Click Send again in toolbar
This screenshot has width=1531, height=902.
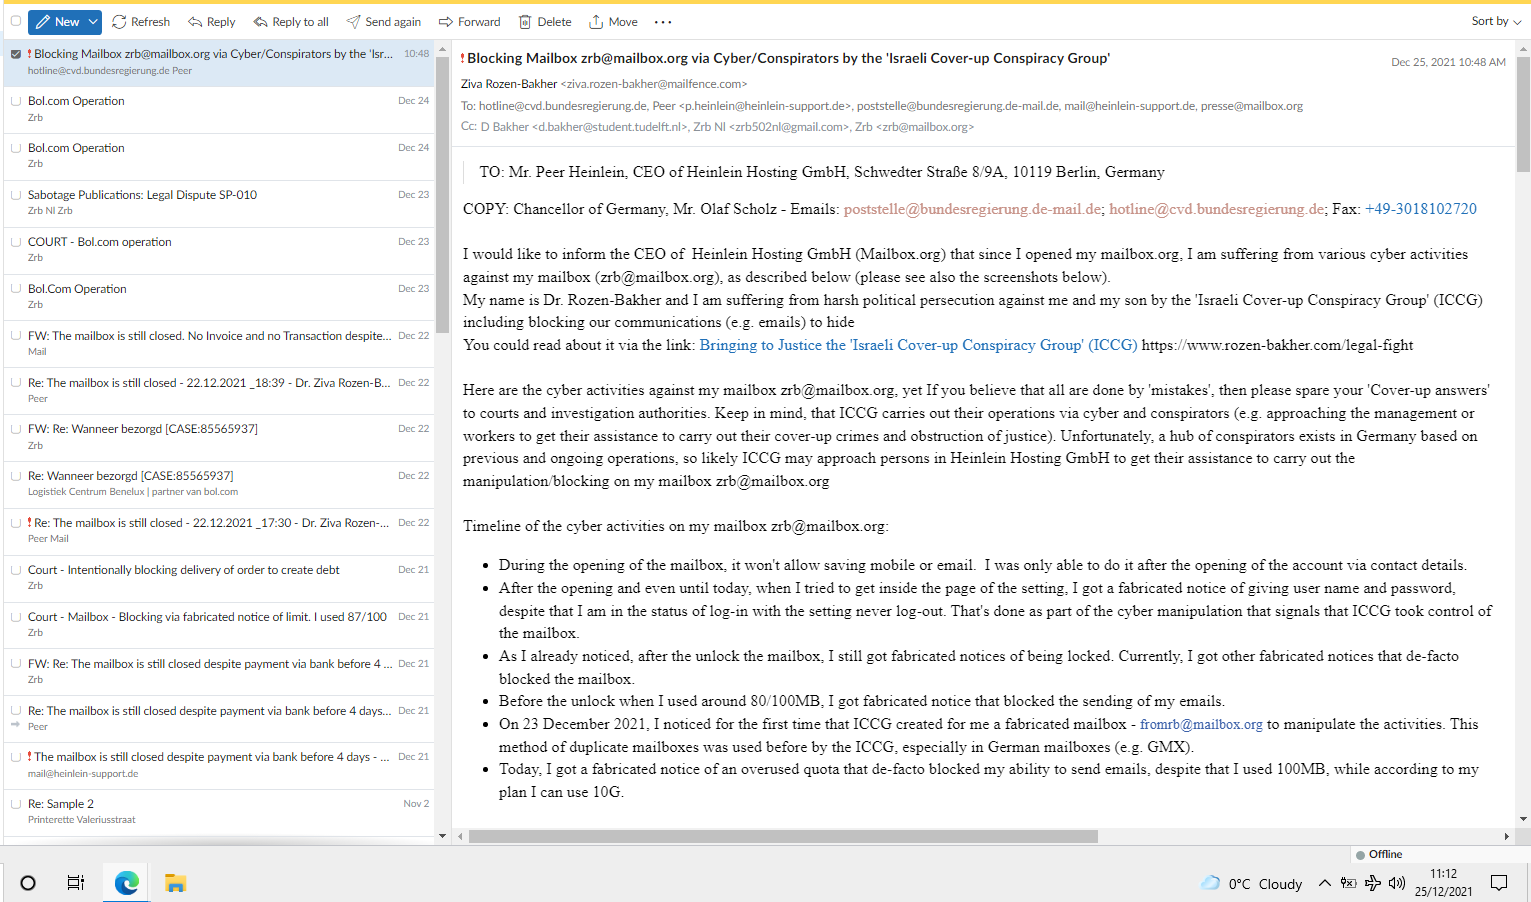tap(384, 21)
